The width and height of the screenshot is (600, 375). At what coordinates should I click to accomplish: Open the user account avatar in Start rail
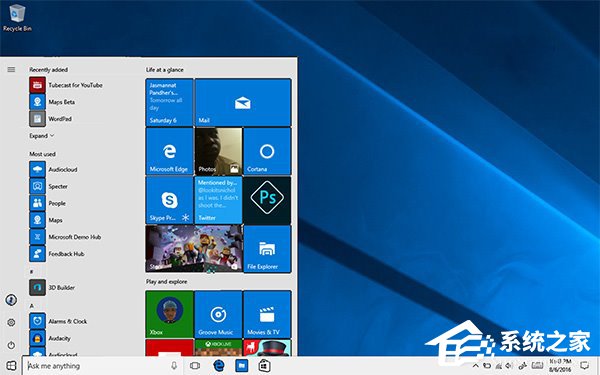pyautogui.click(x=11, y=300)
